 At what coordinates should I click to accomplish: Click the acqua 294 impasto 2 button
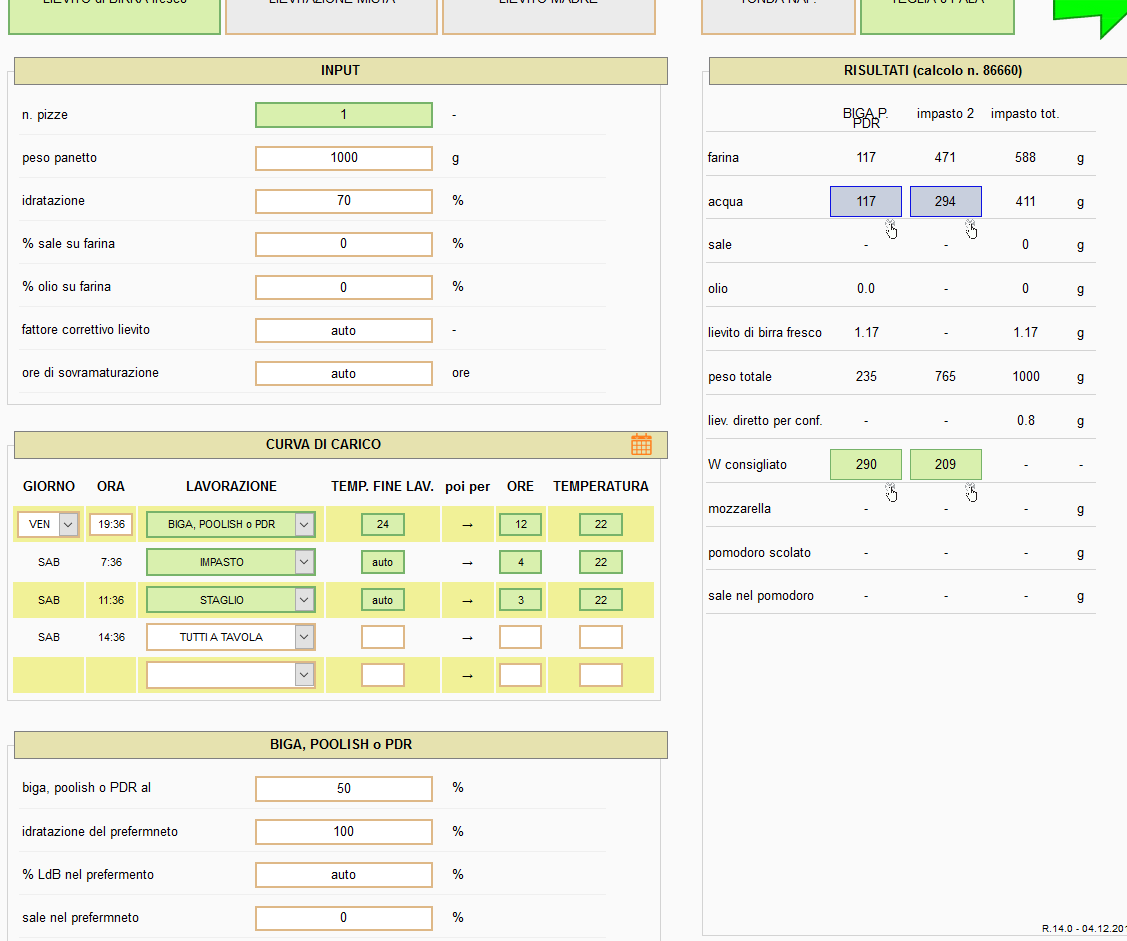pyautogui.click(x=946, y=201)
